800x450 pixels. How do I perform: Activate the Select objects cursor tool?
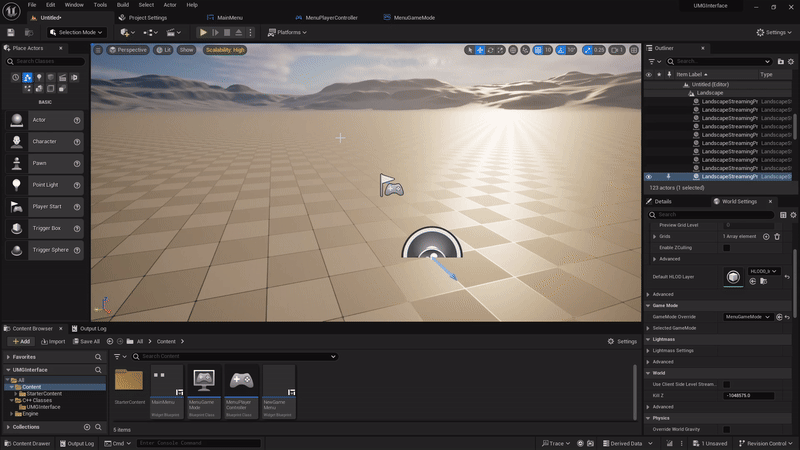(470, 50)
